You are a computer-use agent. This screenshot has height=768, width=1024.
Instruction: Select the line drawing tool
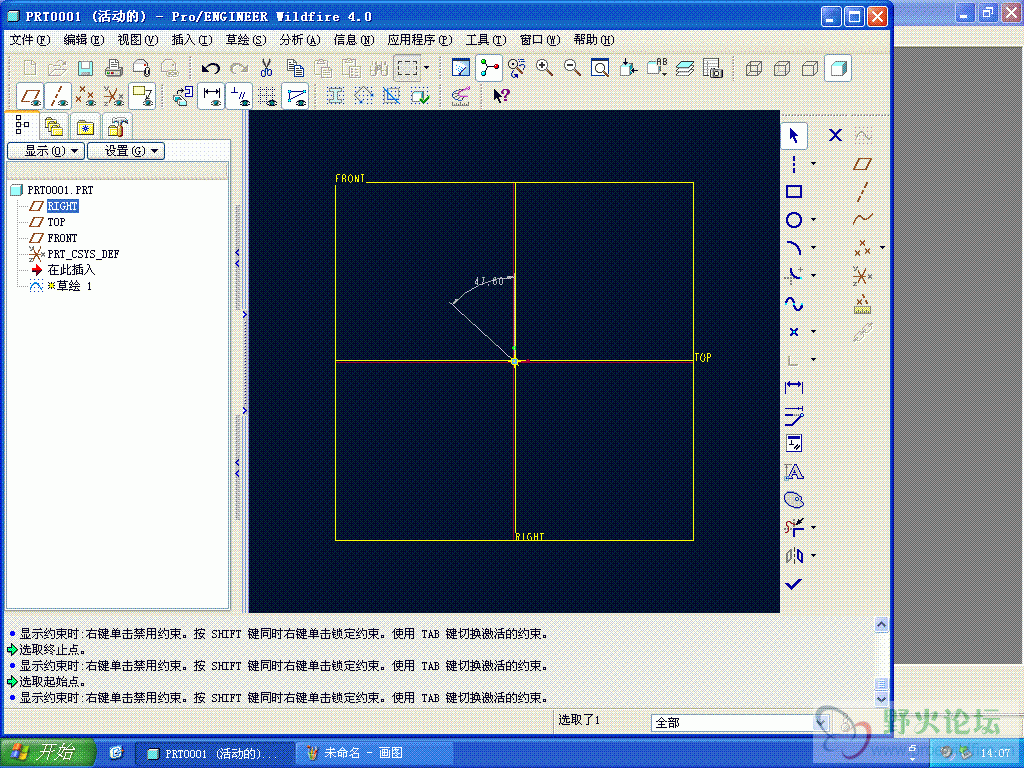[794, 164]
